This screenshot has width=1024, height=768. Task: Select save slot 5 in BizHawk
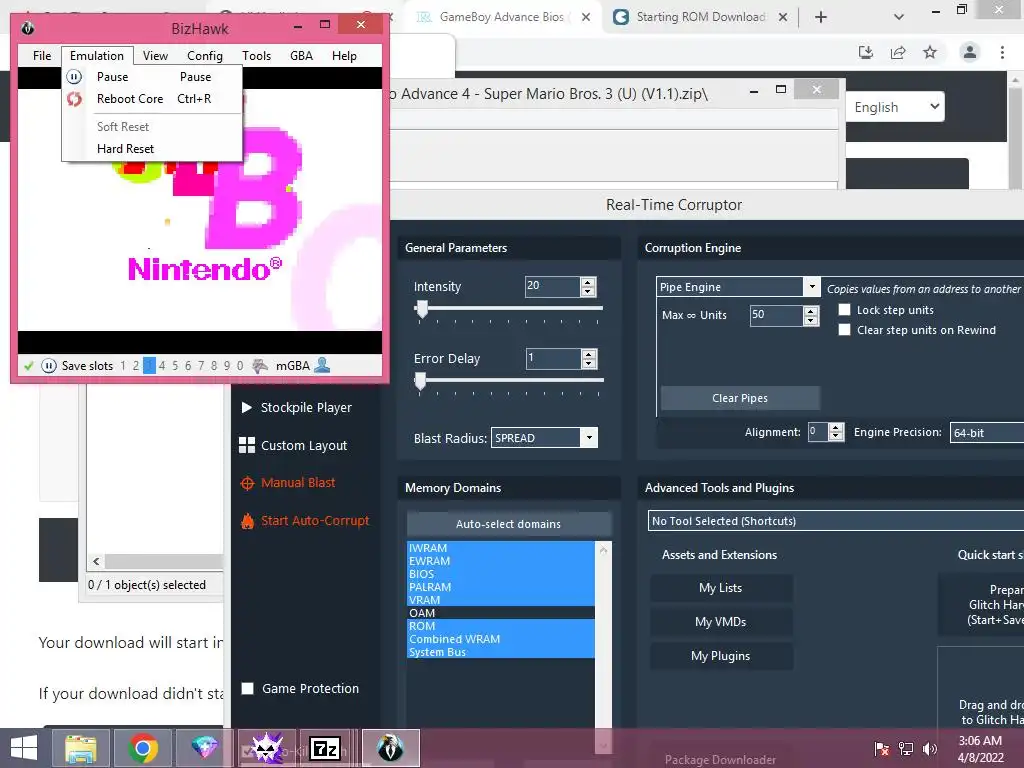pyautogui.click(x=175, y=366)
